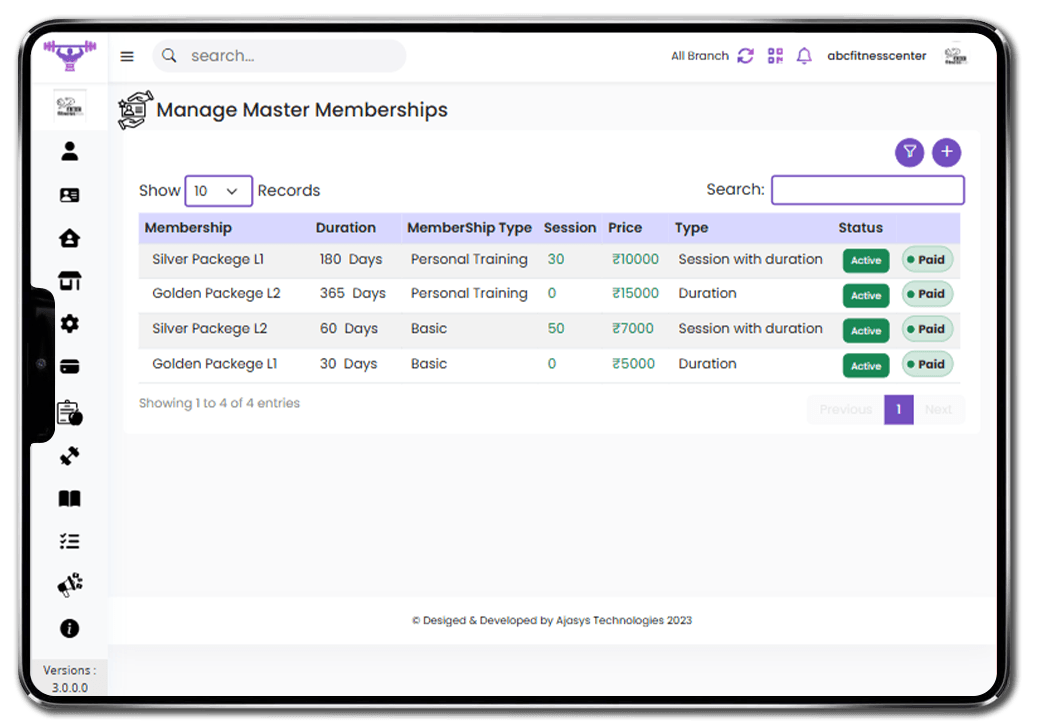The image size is (1040, 728).
Task: Click the QR code scanner icon
Action: pyautogui.click(x=775, y=56)
